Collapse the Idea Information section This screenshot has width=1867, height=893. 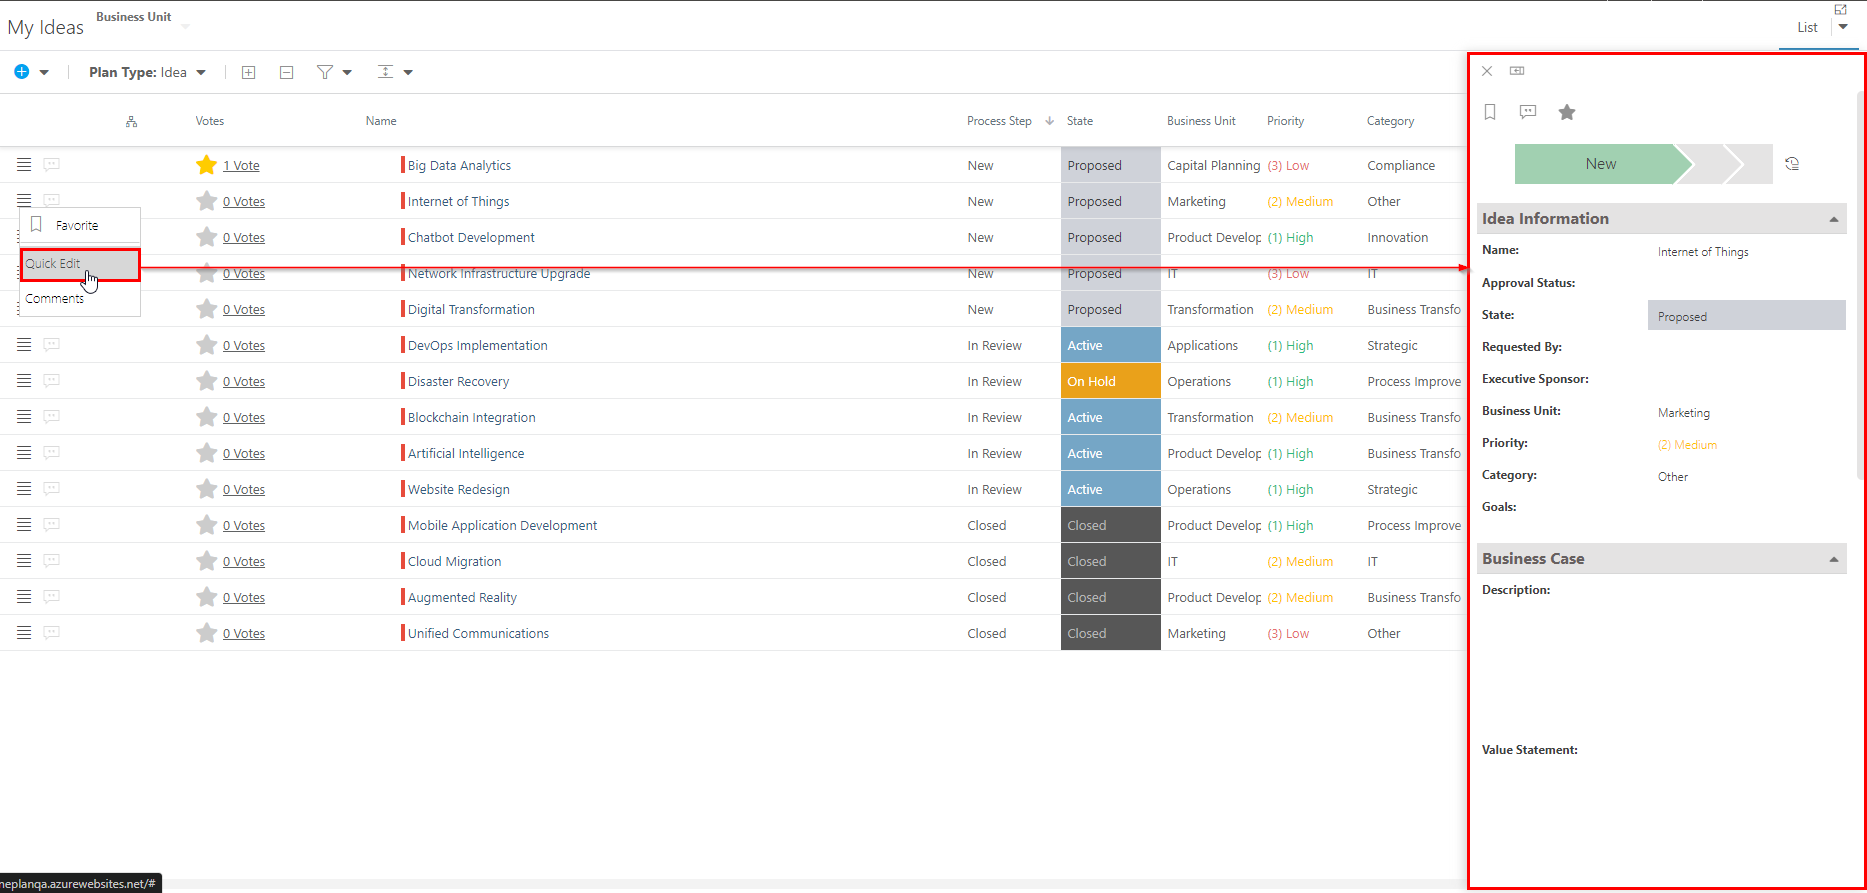pos(1834,219)
